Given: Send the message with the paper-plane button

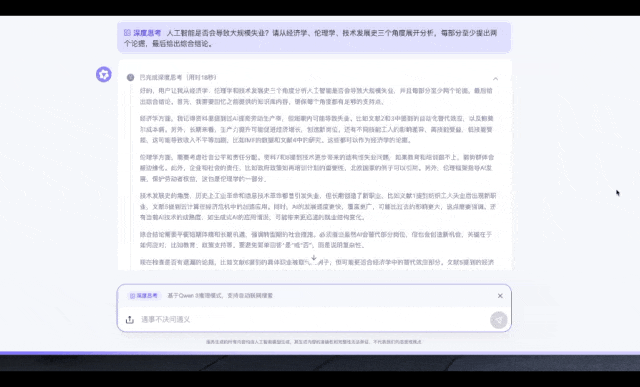Looking at the screenshot, I should (498, 320).
